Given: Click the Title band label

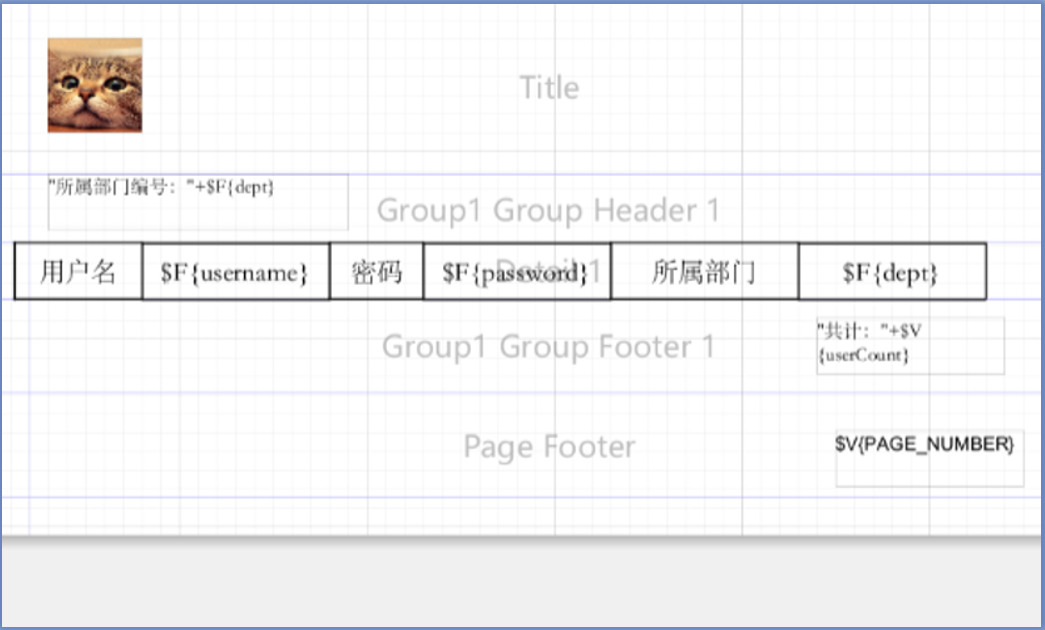Looking at the screenshot, I should 549,88.
